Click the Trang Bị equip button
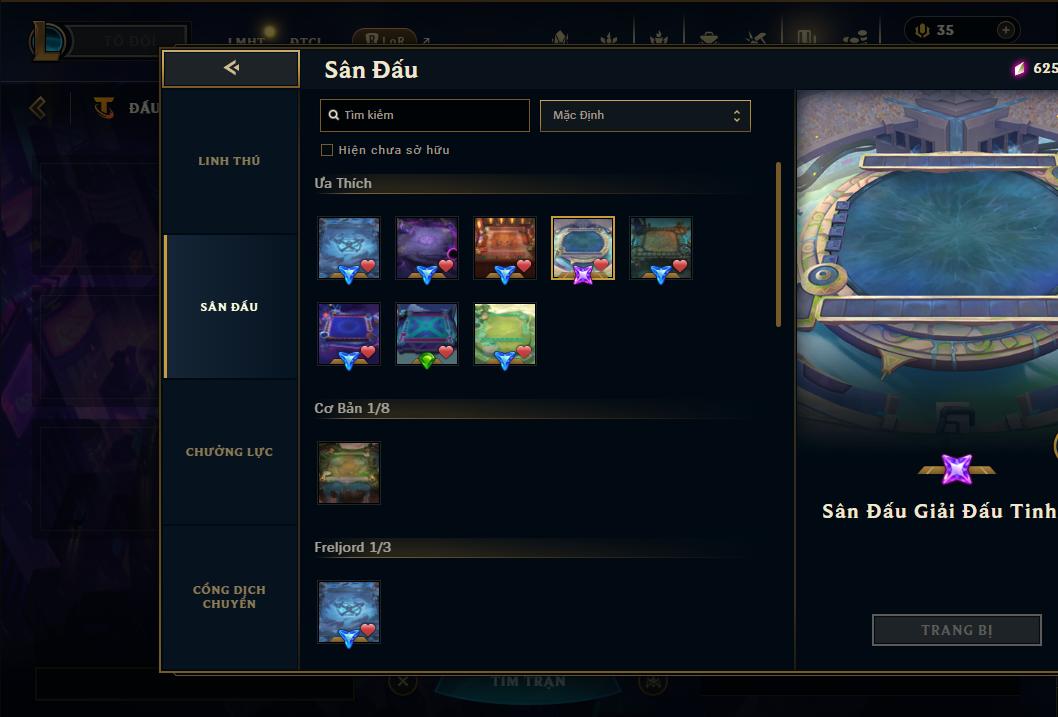Image resolution: width=1058 pixels, height=717 pixels. click(957, 630)
